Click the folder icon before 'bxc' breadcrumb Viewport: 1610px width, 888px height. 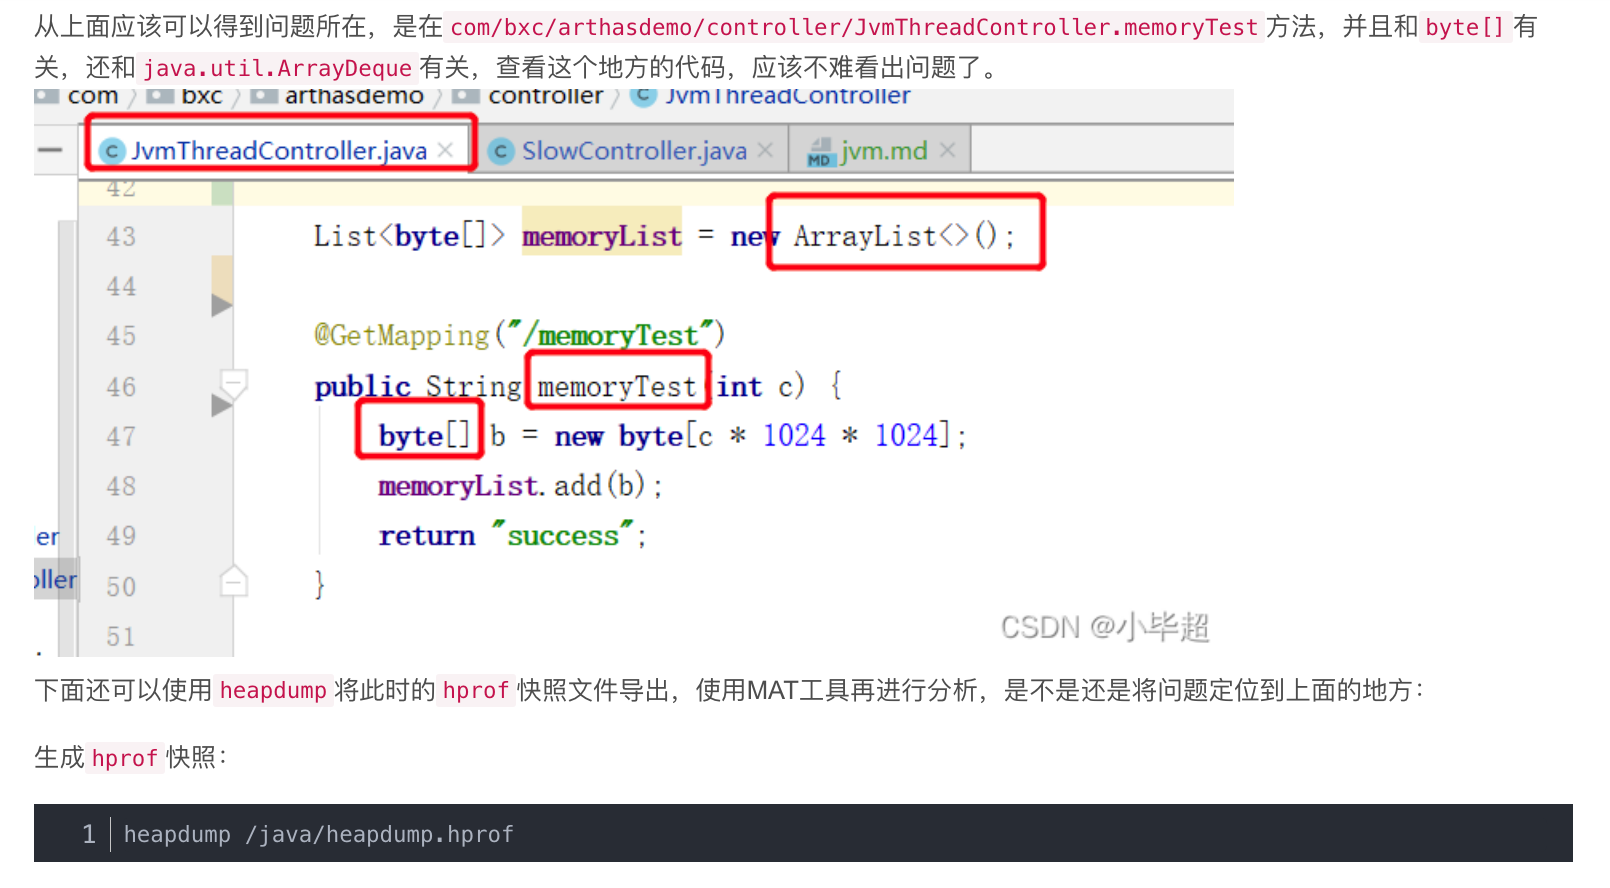click(160, 96)
